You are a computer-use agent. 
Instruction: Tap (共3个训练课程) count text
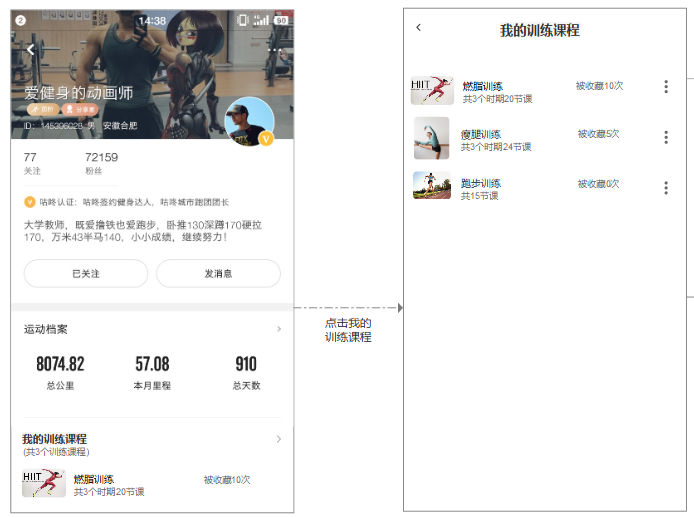coord(56,452)
